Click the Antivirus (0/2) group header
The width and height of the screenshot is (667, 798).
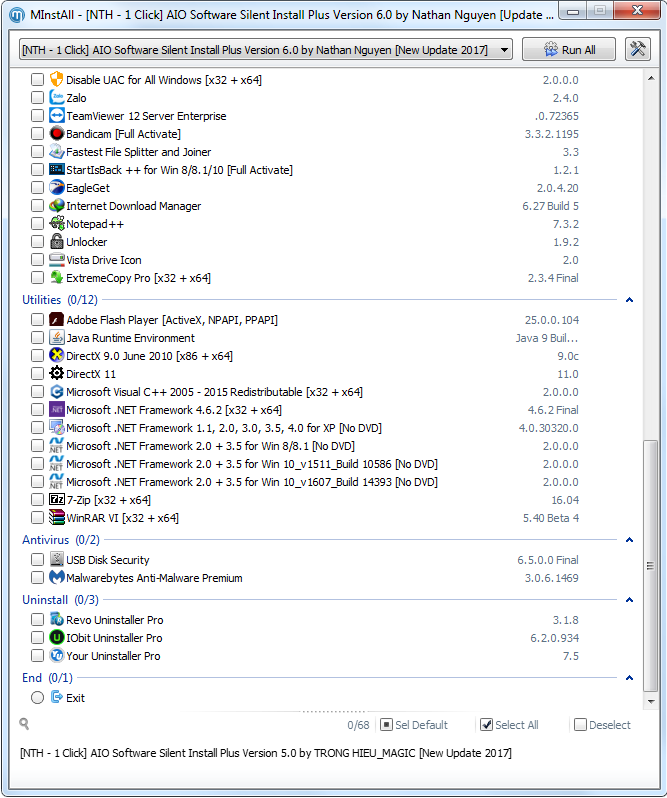61,539
